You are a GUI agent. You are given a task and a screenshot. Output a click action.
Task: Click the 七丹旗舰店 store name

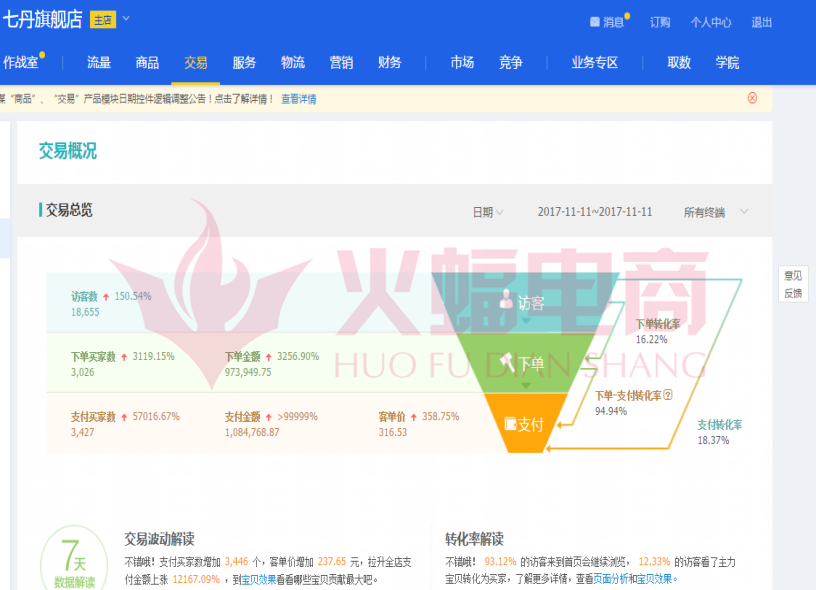tap(43, 19)
